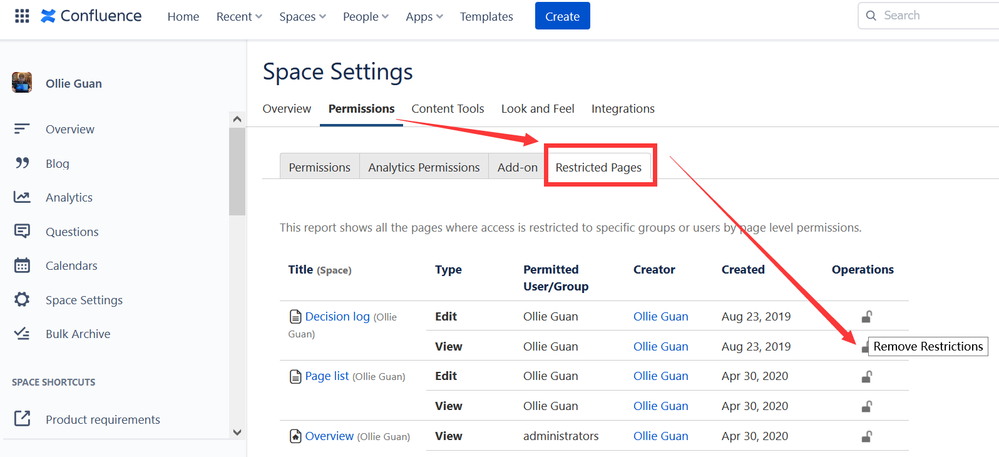
Task: Go to Home in top navigation
Action: point(183,17)
